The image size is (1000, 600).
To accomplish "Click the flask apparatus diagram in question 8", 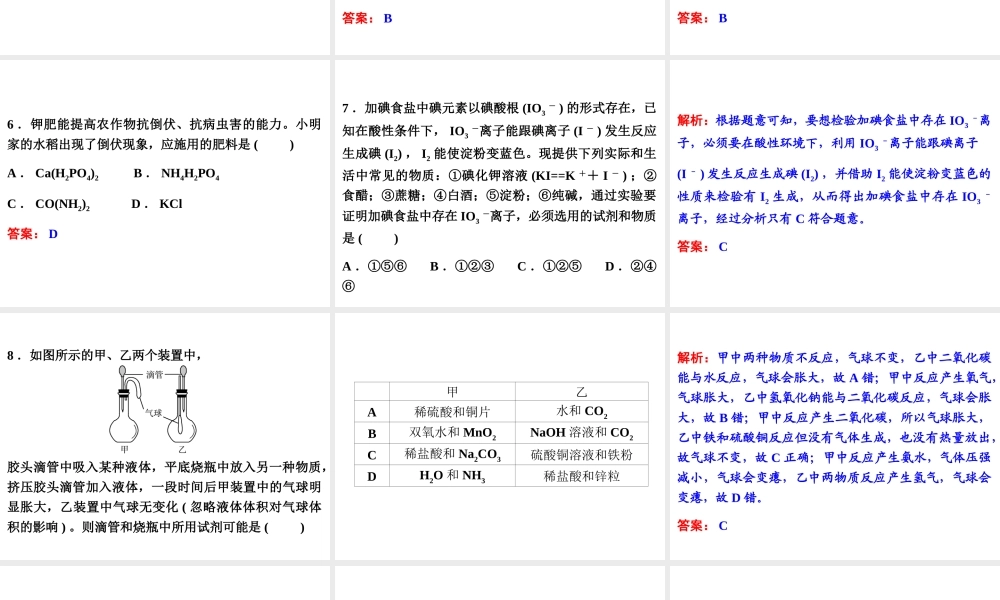I will 154,409.
